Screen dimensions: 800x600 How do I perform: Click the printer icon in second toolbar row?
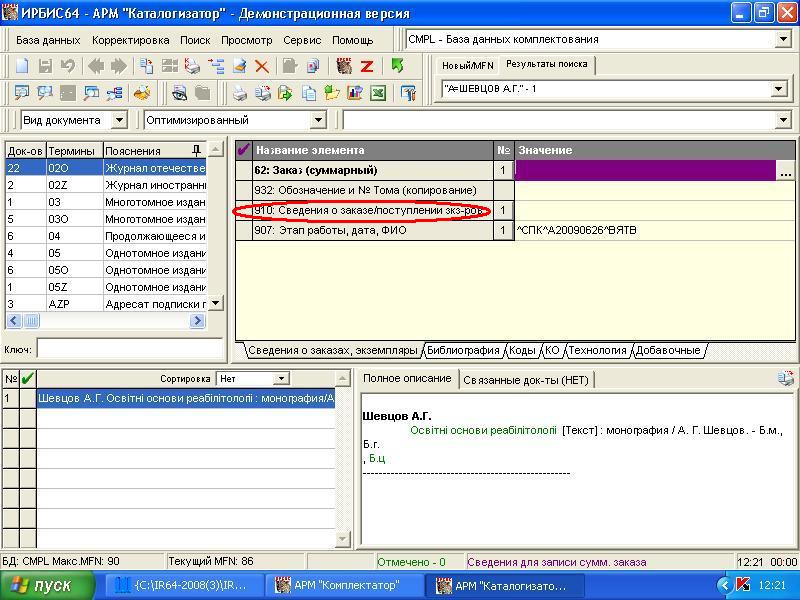[x=240, y=93]
